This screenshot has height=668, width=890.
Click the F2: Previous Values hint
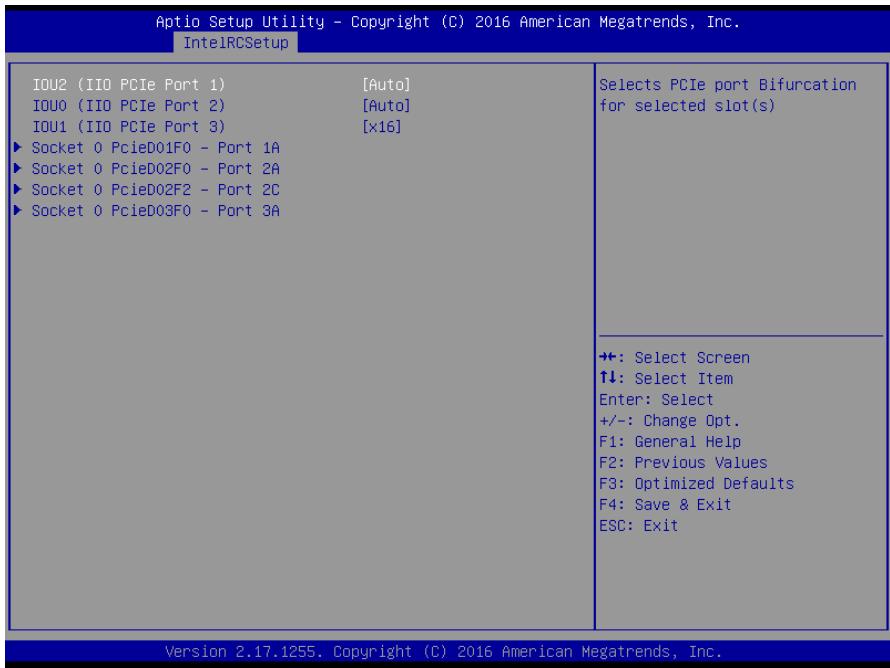(683, 463)
